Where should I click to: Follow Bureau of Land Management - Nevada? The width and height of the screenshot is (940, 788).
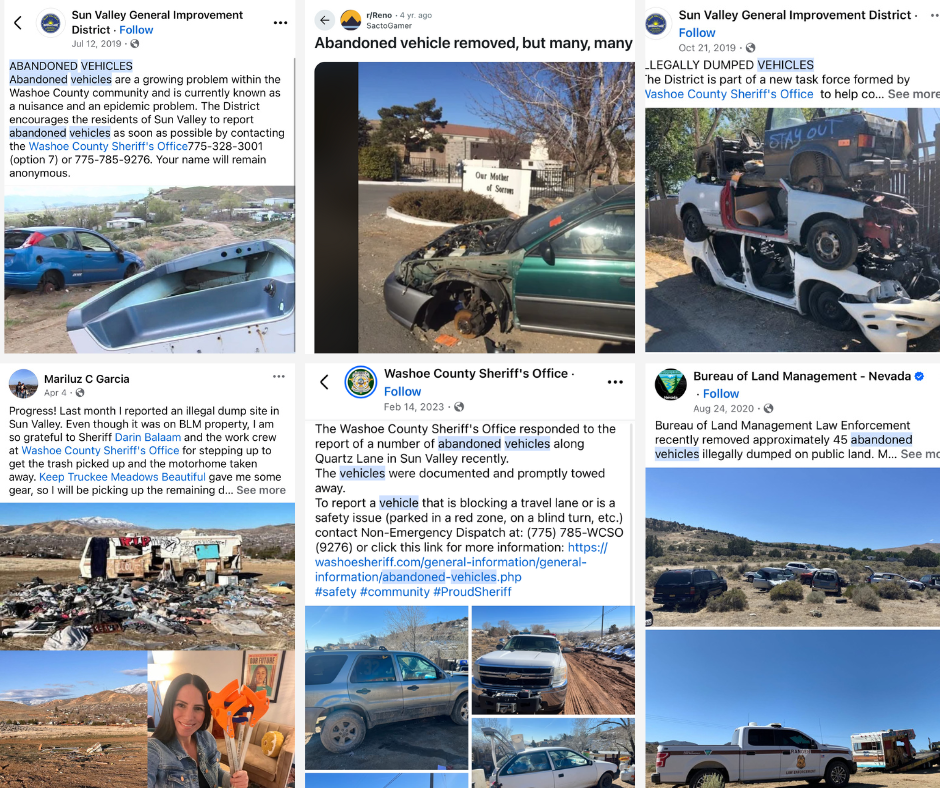(721, 394)
